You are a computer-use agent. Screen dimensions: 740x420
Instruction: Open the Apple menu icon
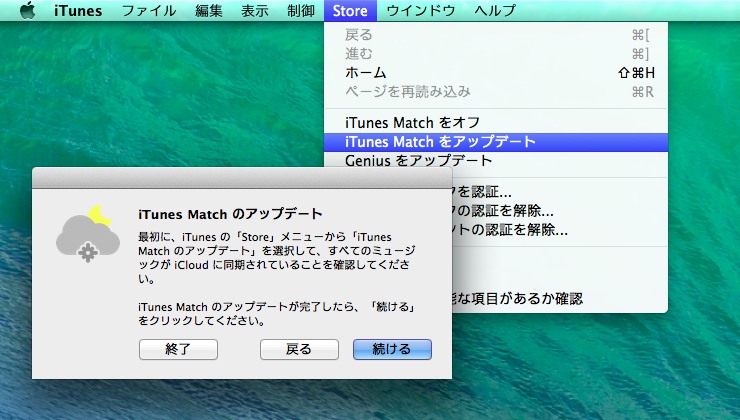(27, 10)
